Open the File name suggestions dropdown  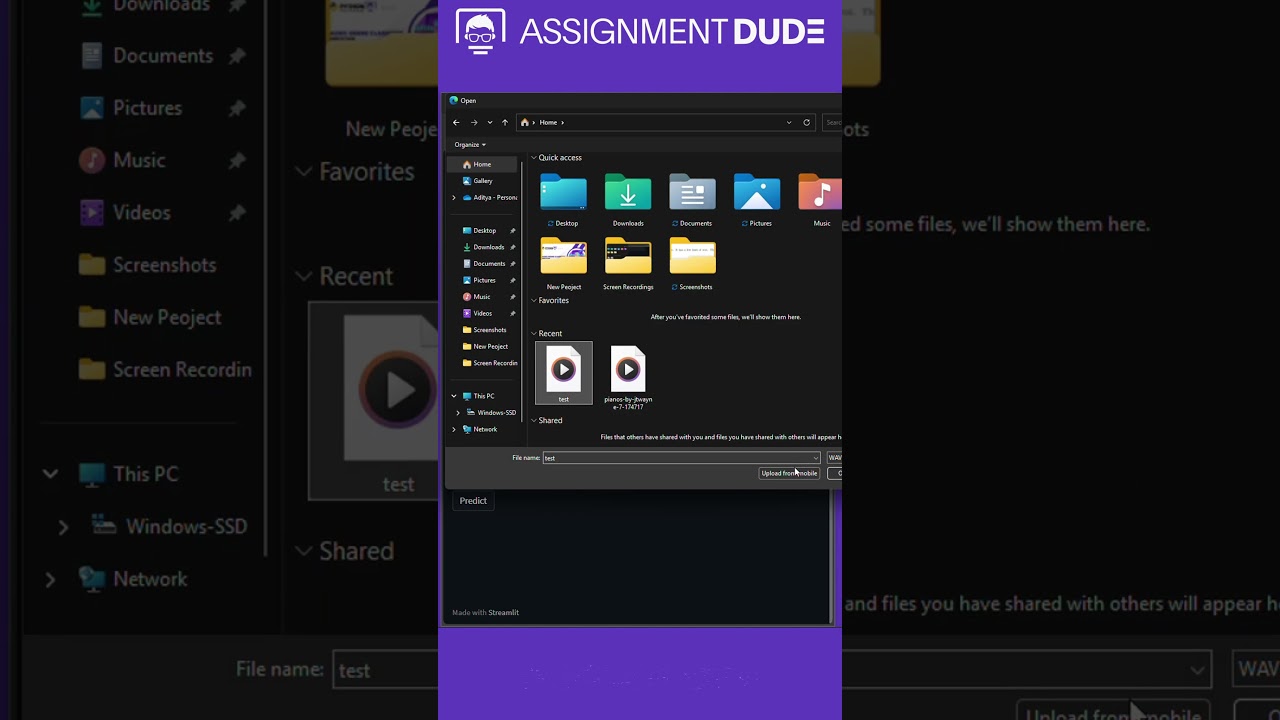coord(815,458)
